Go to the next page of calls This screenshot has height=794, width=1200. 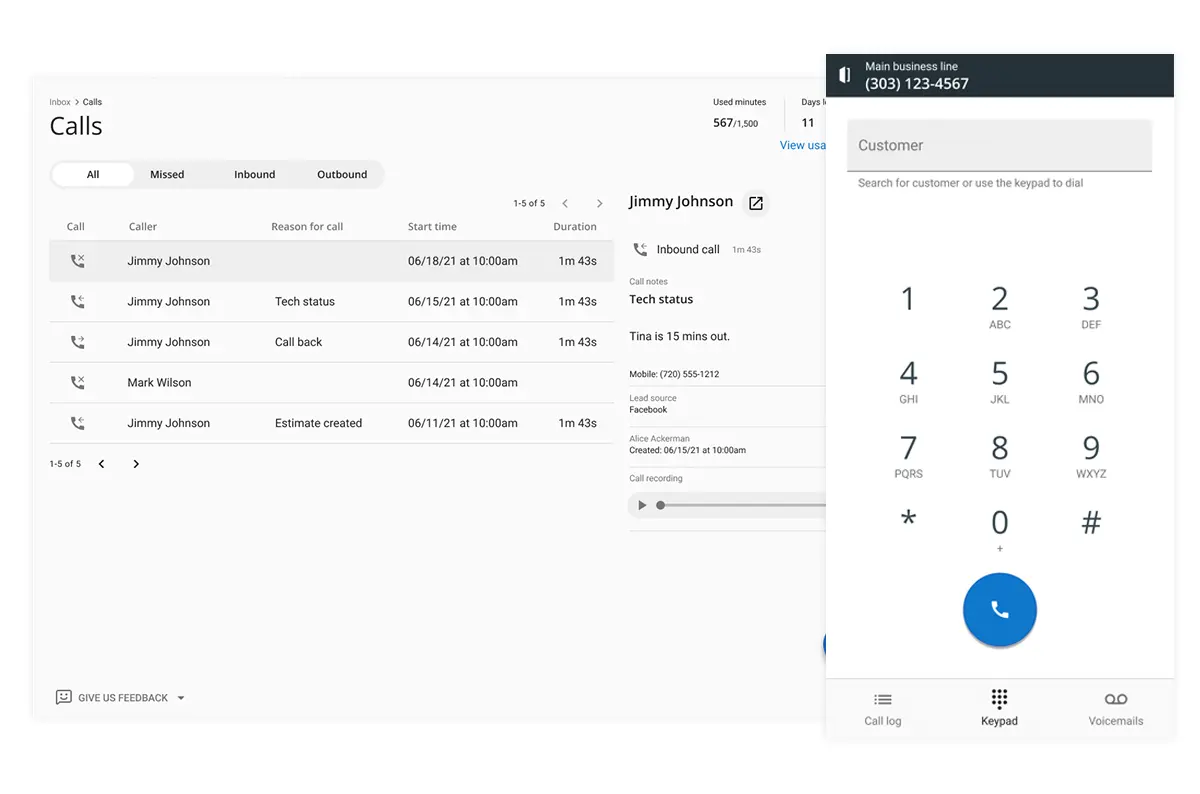[x=136, y=463]
